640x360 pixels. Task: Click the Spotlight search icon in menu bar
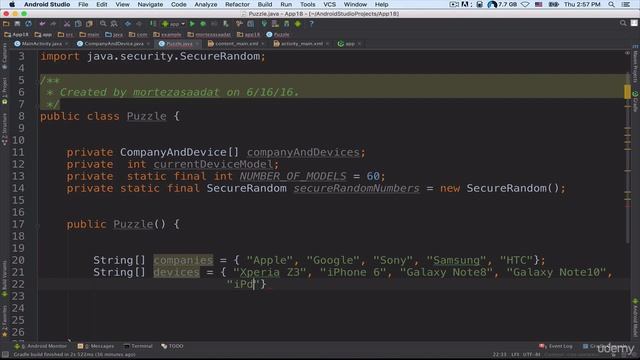pyautogui.click(x=611, y=4)
